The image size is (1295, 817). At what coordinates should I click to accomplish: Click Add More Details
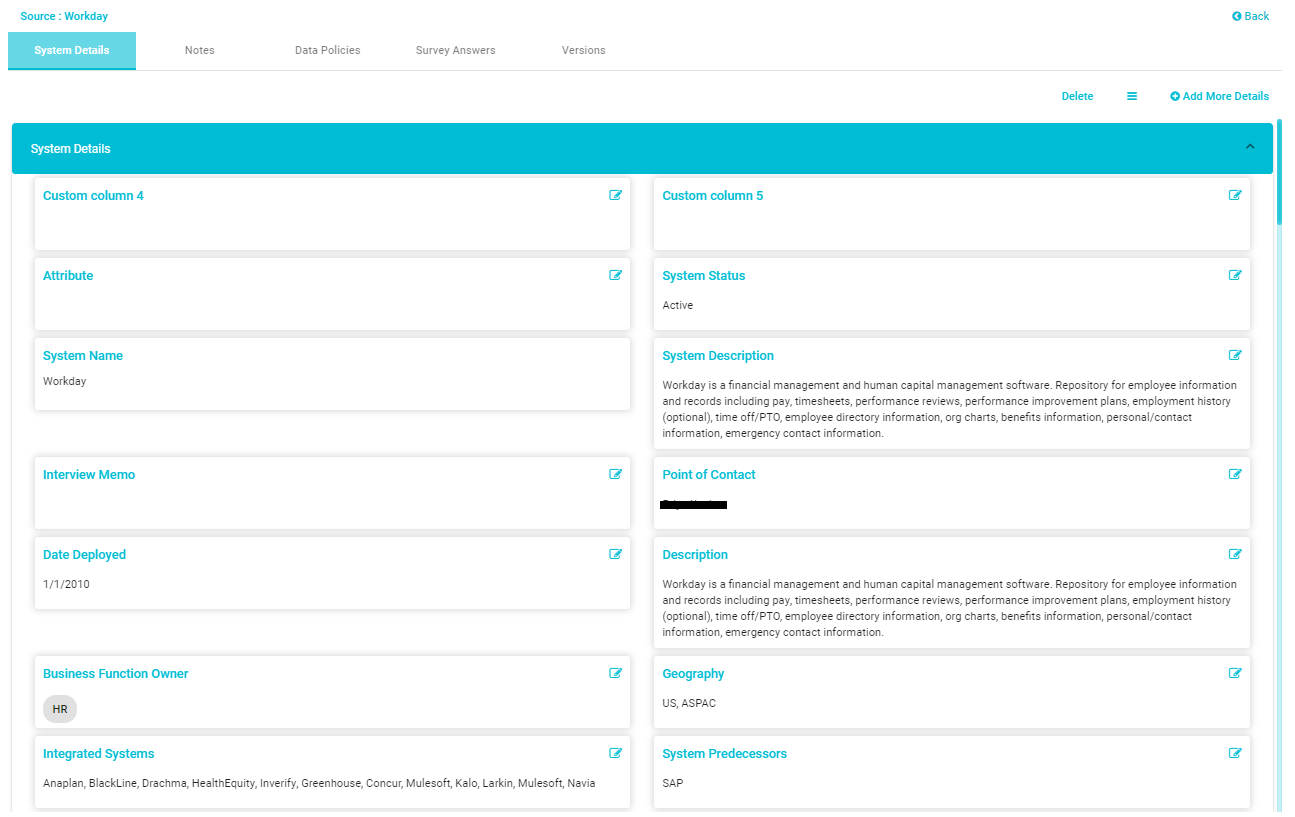click(x=1220, y=96)
